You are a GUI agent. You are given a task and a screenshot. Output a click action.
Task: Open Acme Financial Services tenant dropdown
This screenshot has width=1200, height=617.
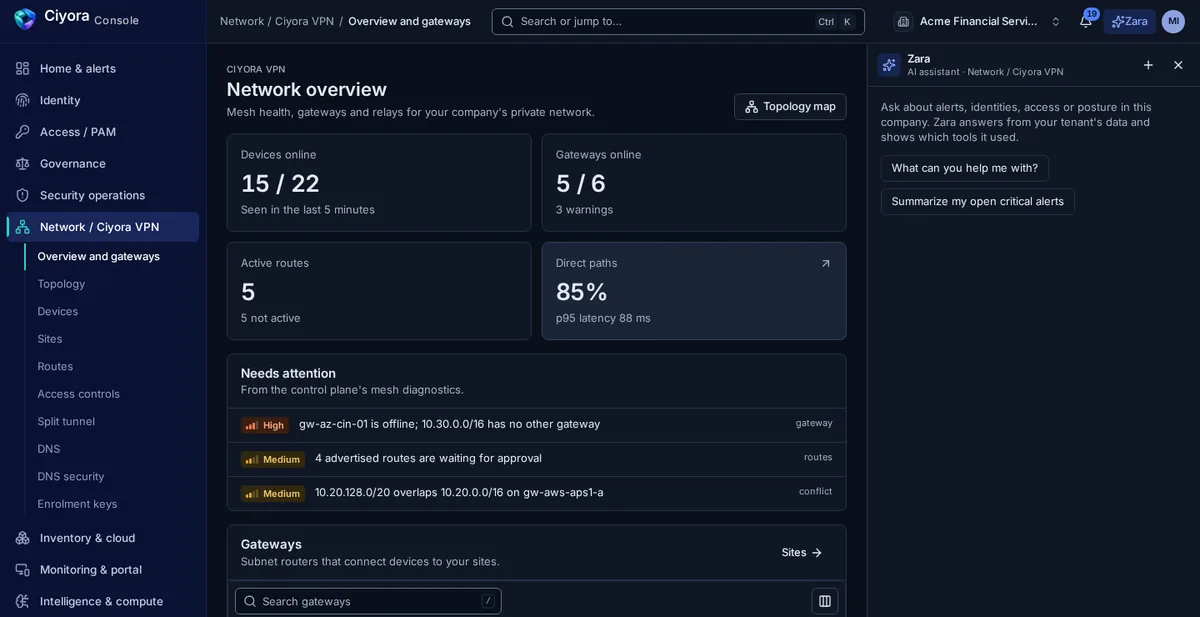pos(979,21)
